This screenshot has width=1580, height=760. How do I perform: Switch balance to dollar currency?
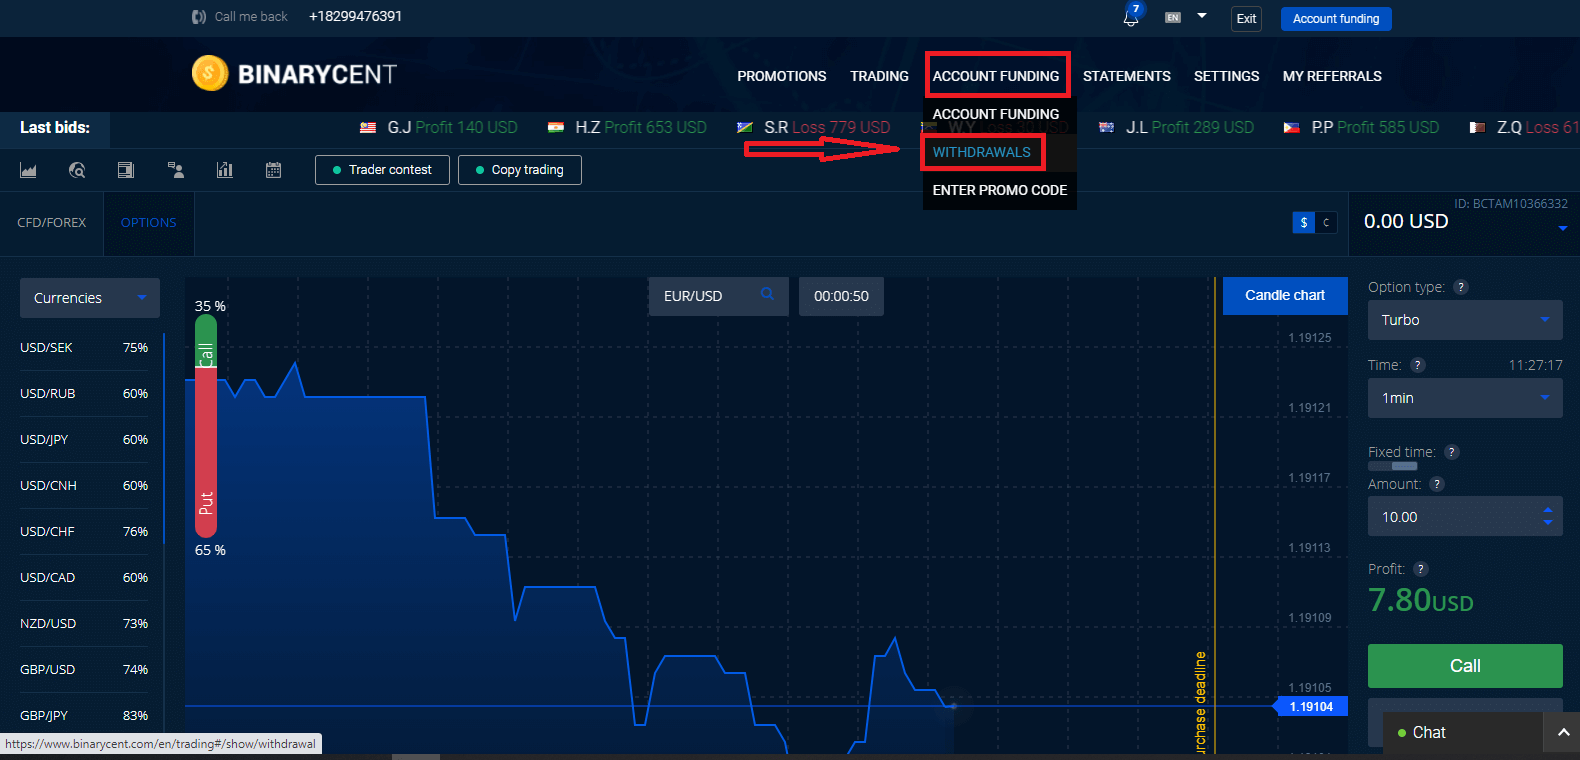pyautogui.click(x=1303, y=222)
